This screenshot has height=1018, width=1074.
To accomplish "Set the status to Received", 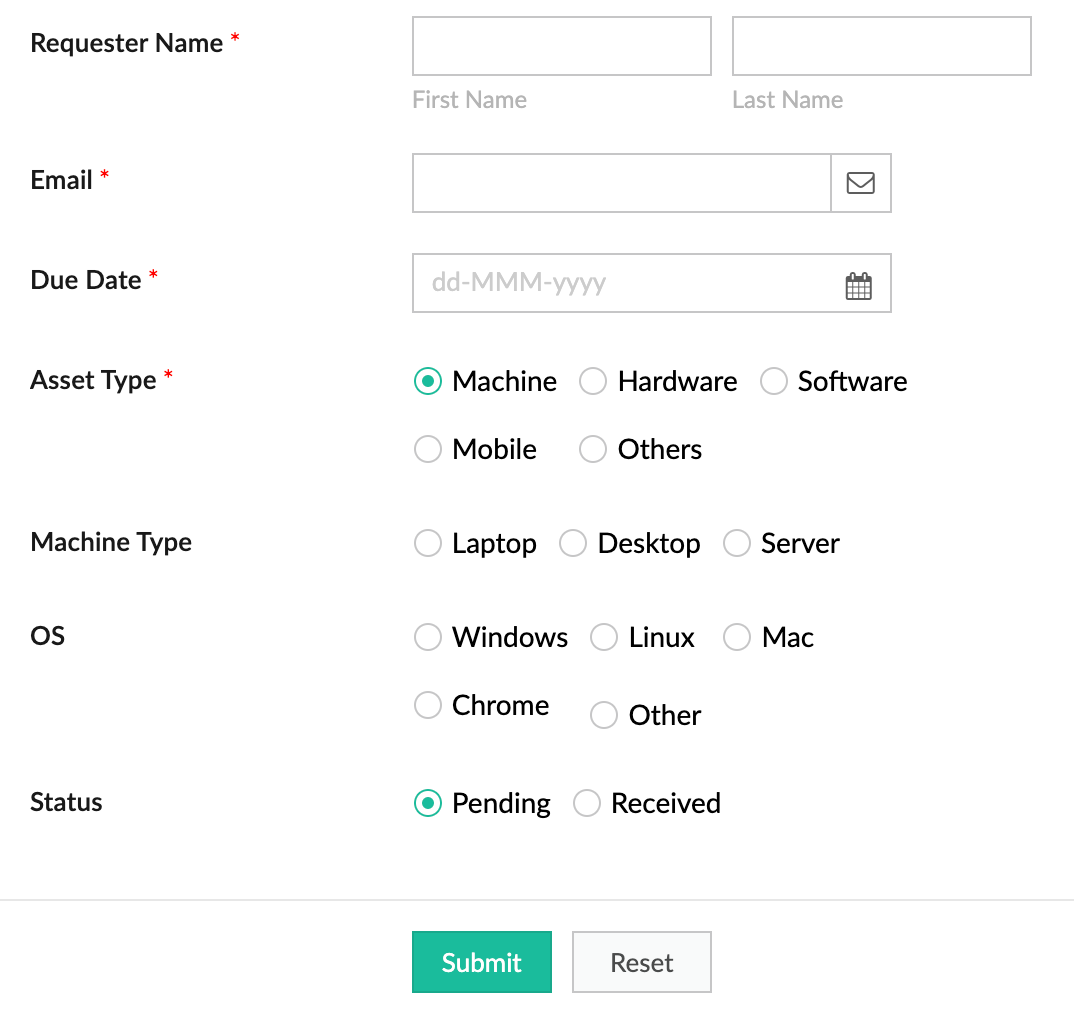I will (x=587, y=803).
